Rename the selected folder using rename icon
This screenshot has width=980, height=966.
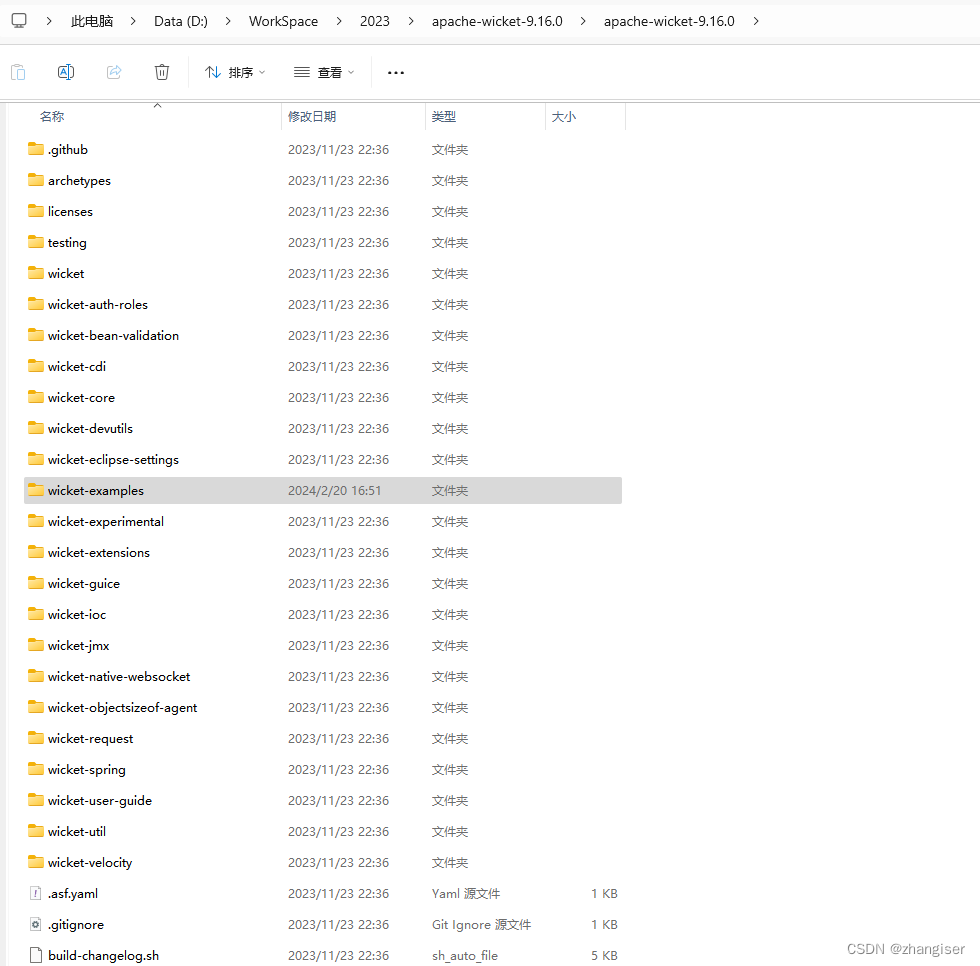pyautogui.click(x=66, y=71)
